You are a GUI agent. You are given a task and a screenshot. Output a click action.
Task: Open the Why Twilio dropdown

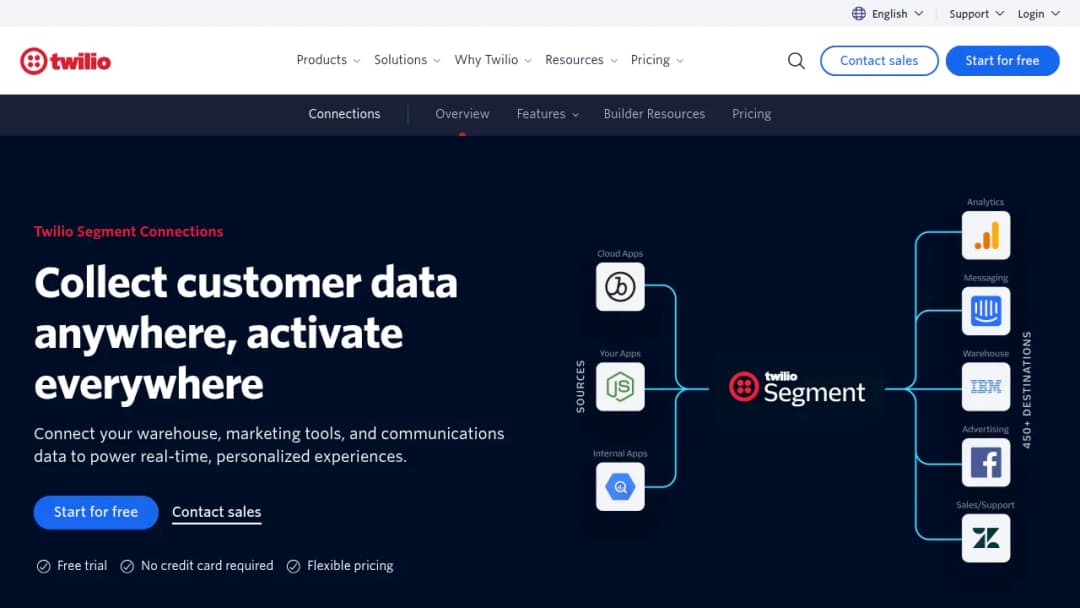pos(492,60)
